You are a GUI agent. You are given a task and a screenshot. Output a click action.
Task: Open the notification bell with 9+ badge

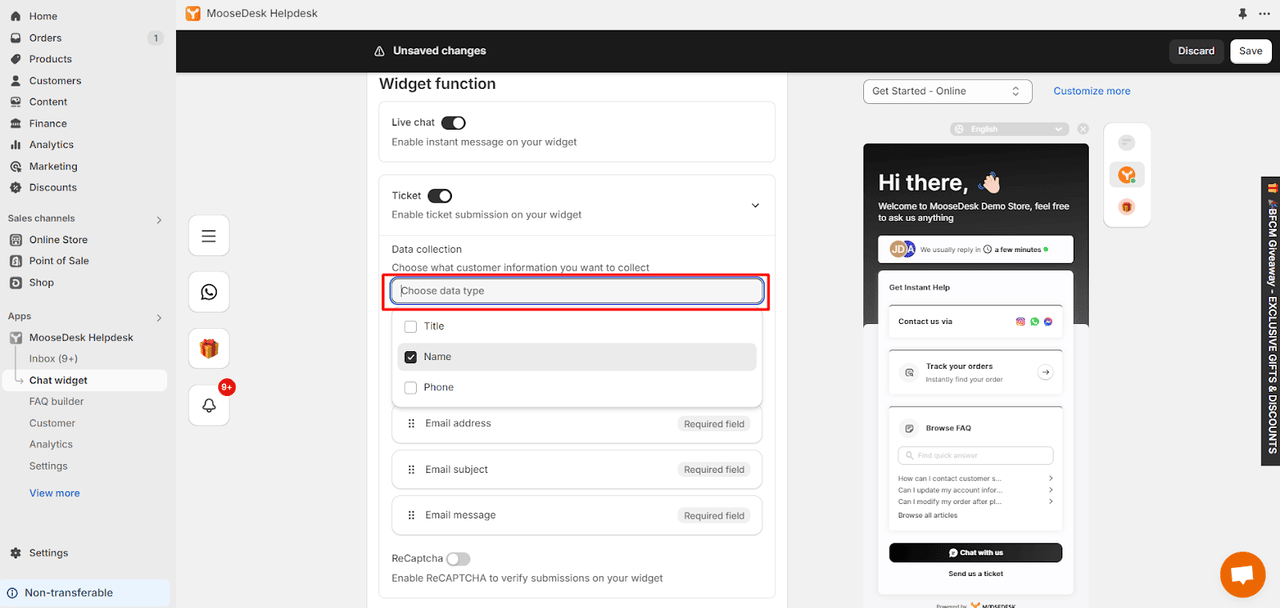click(209, 405)
